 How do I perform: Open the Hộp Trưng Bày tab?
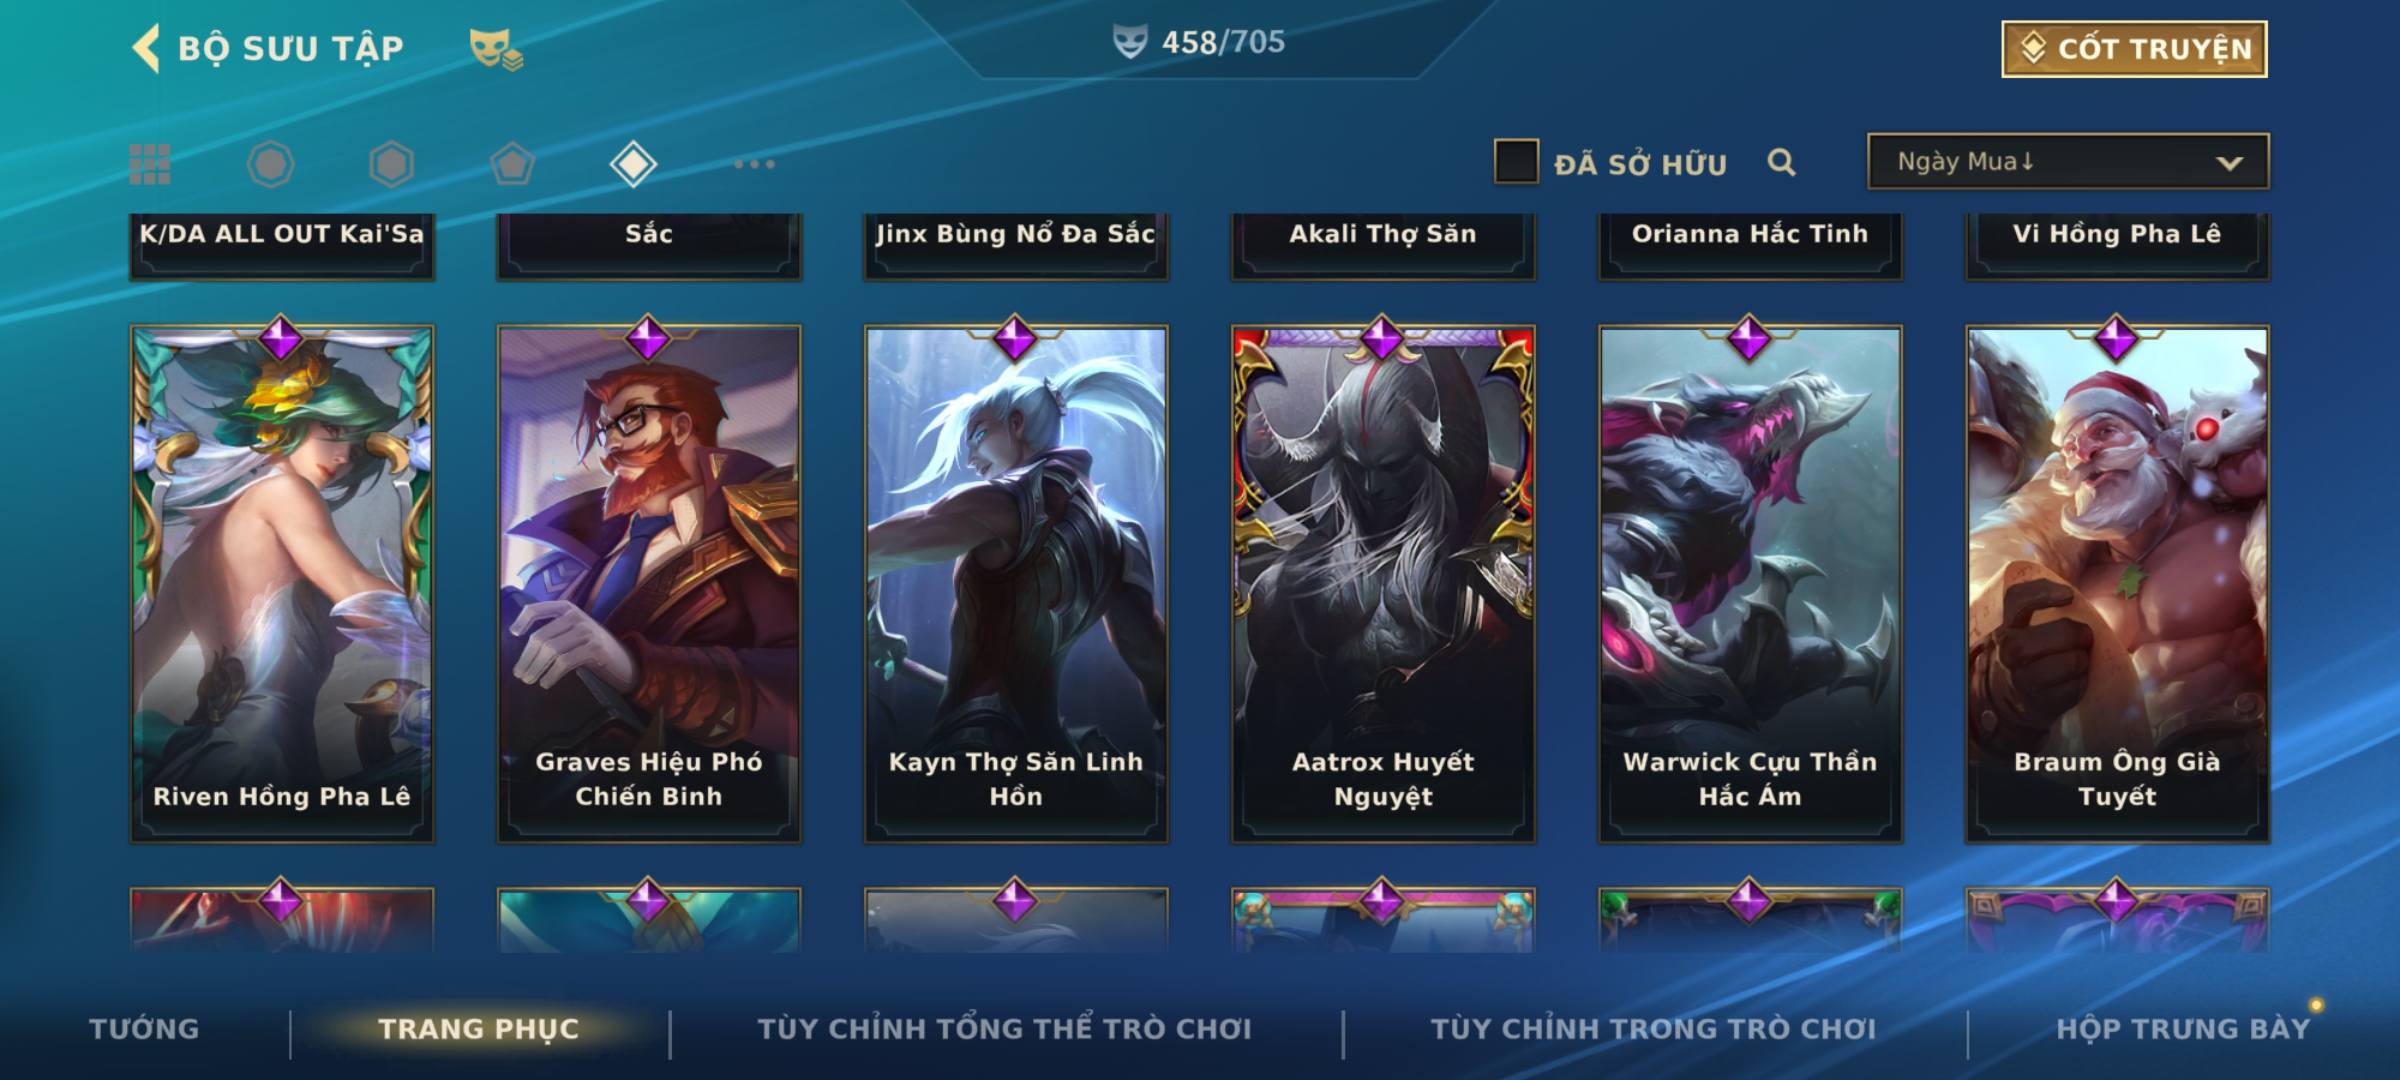point(2183,1028)
